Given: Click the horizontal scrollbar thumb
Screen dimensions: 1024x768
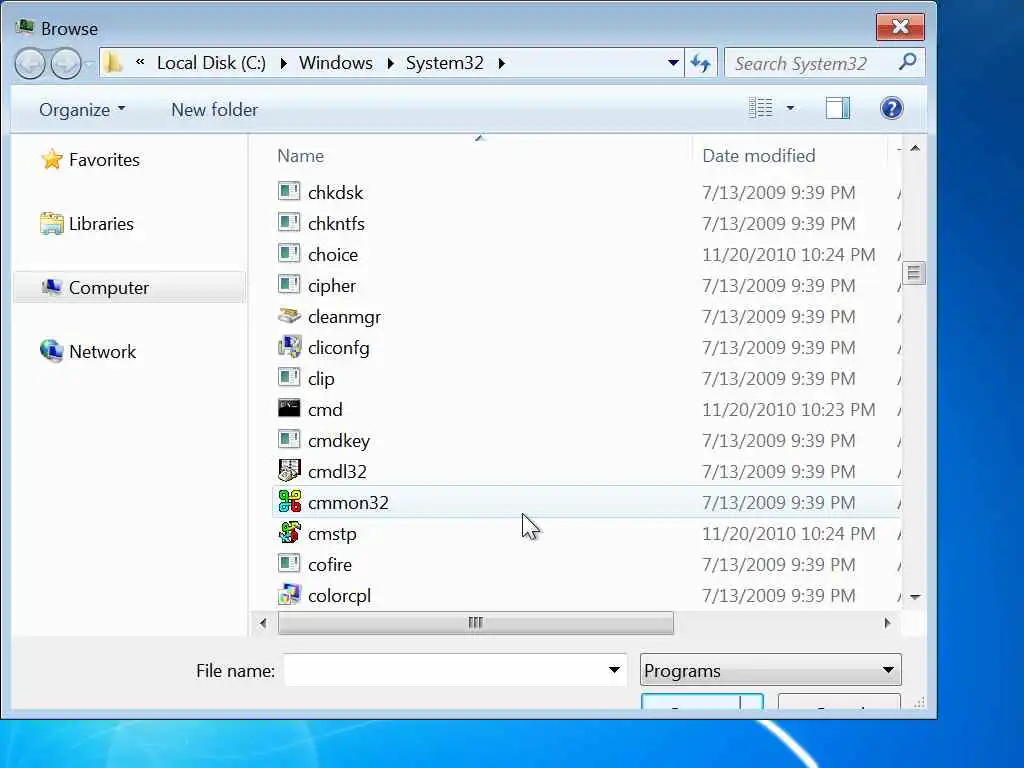Looking at the screenshot, I should click(475, 622).
